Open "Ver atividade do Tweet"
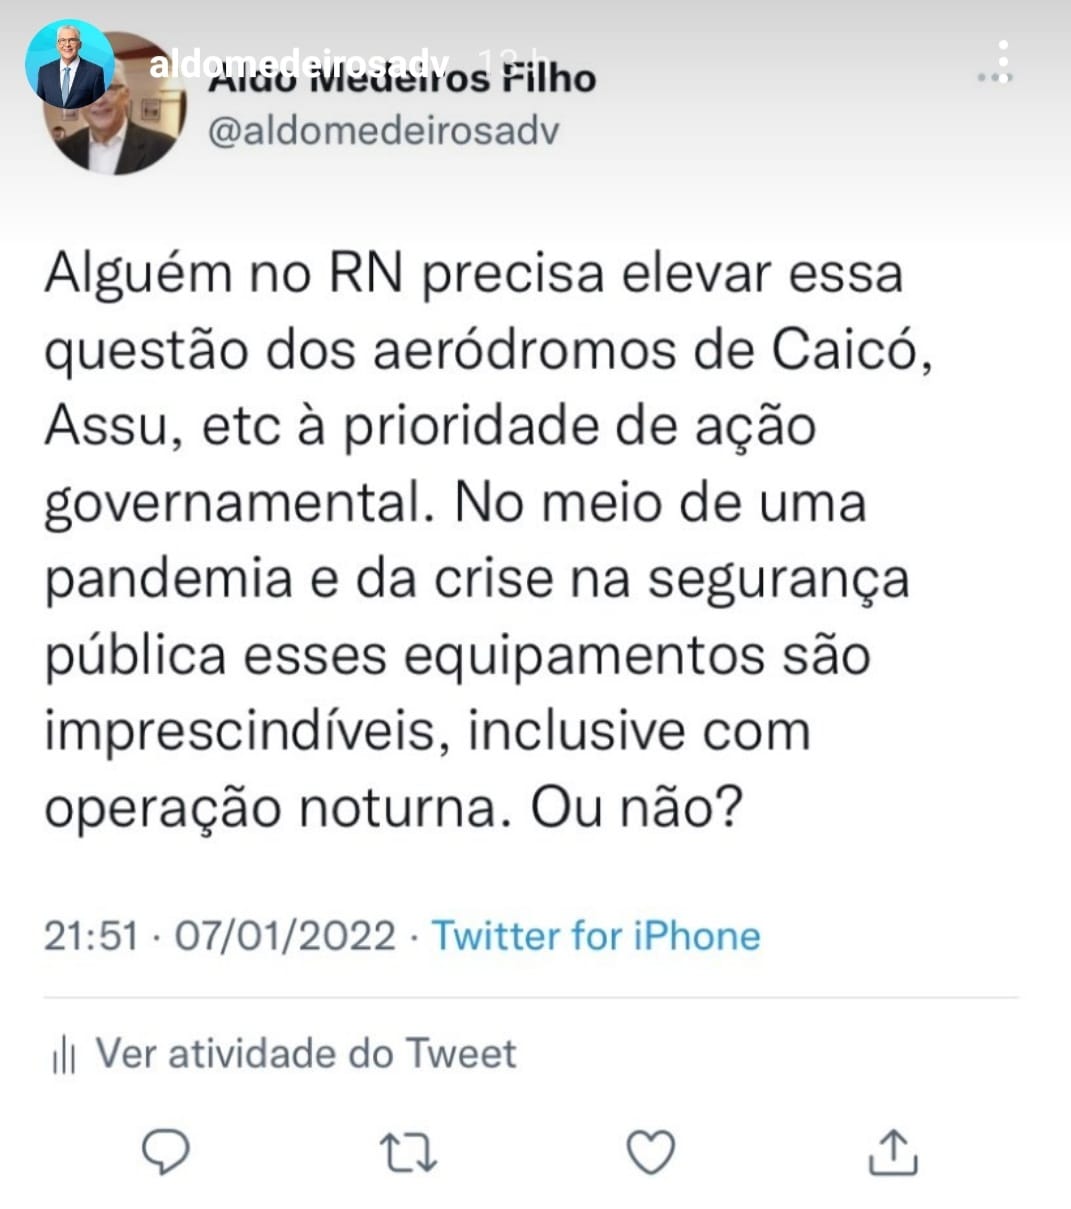This screenshot has width=1071, height=1209. pos(305,1054)
